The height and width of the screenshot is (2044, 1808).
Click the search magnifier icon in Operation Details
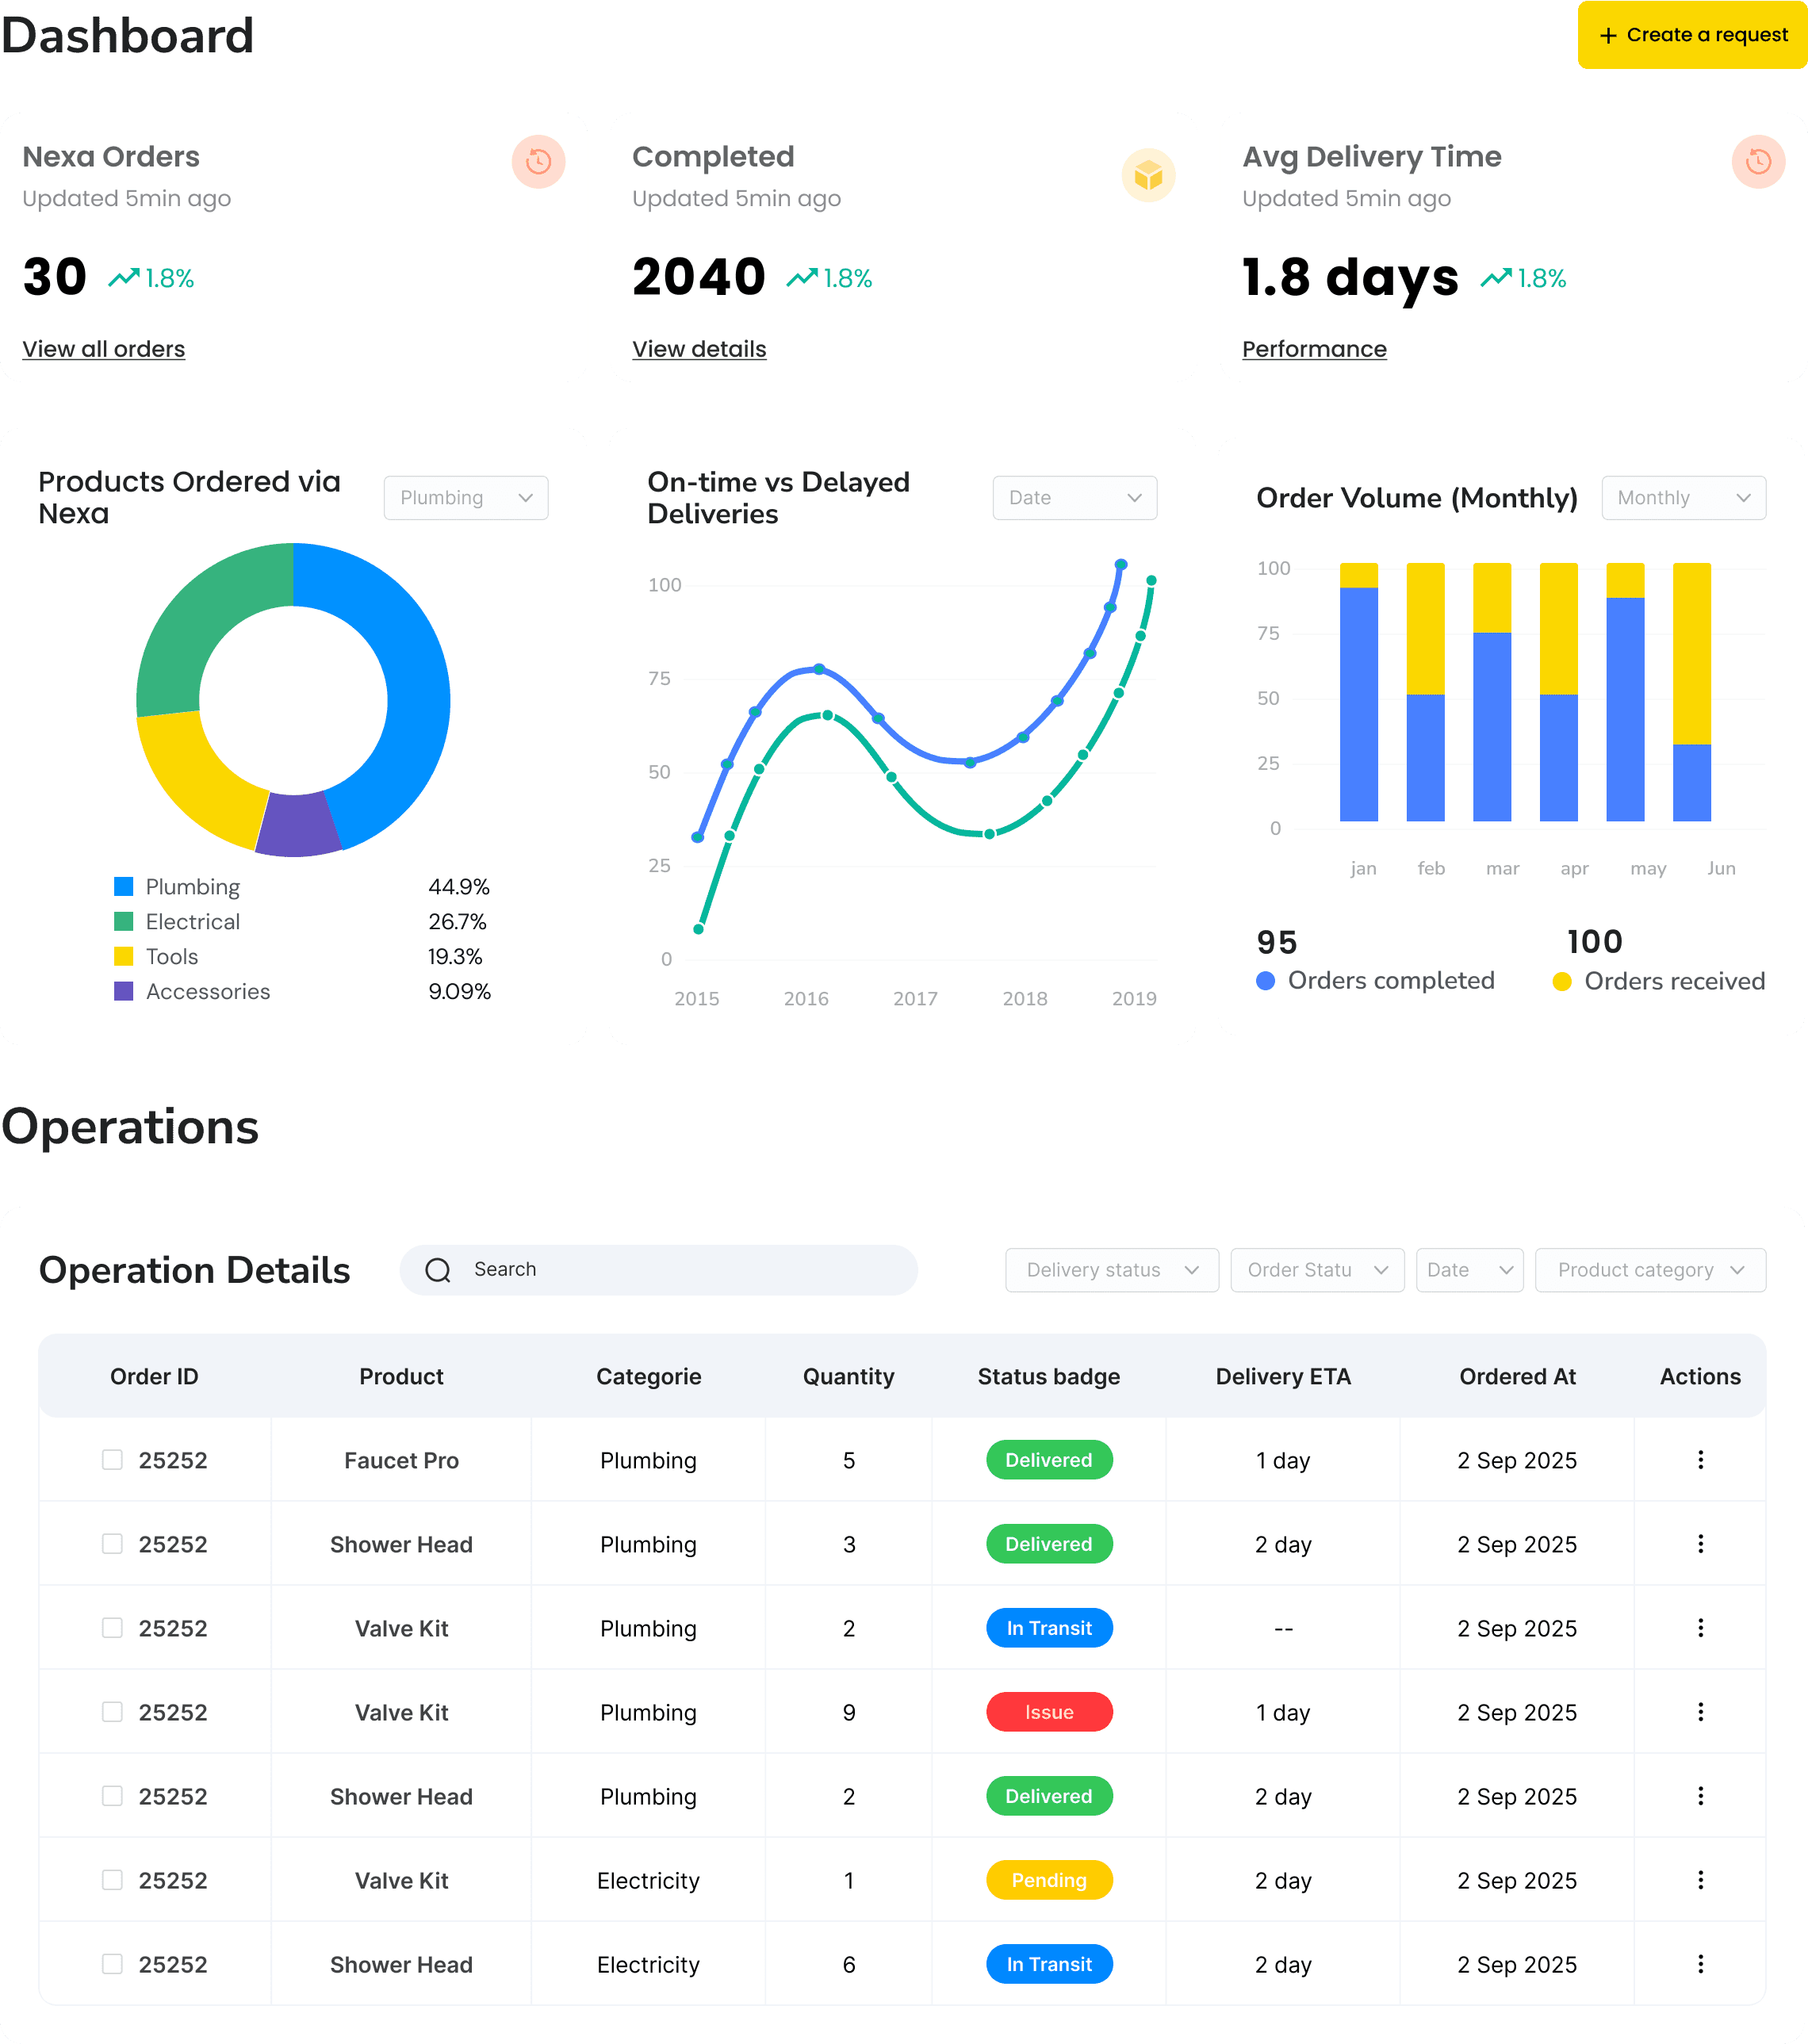pos(438,1270)
